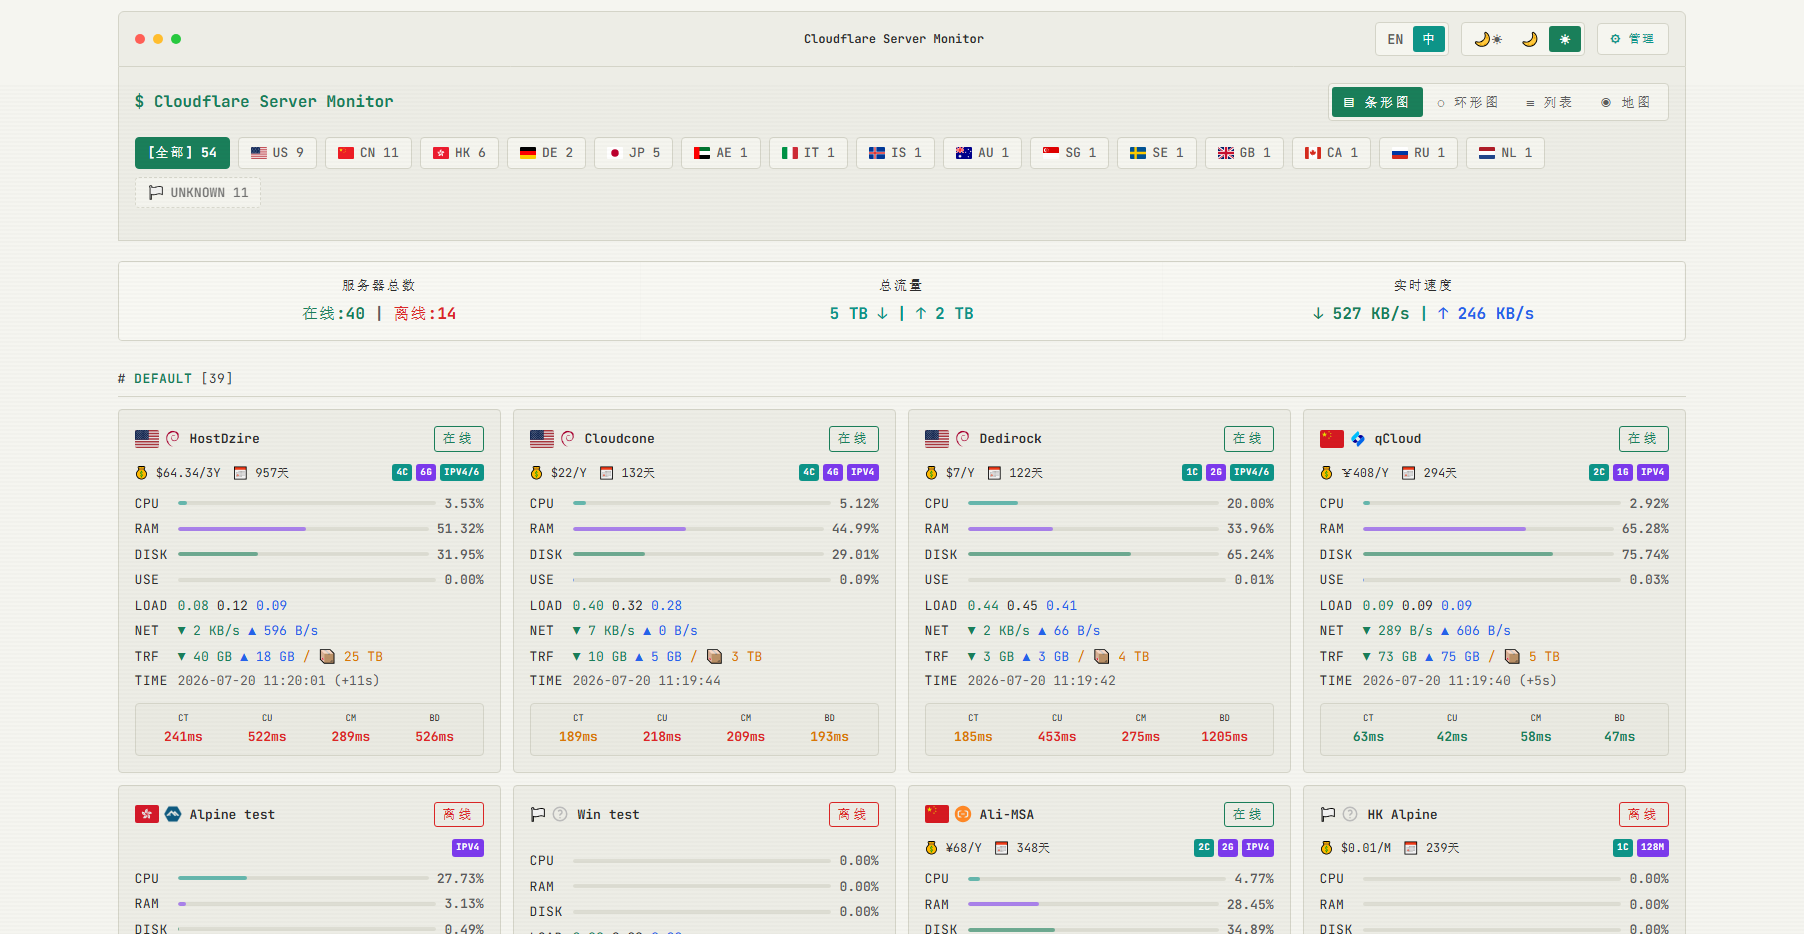Filter servers by US 9
Viewport: 1804px width, 934px height.
point(277,153)
